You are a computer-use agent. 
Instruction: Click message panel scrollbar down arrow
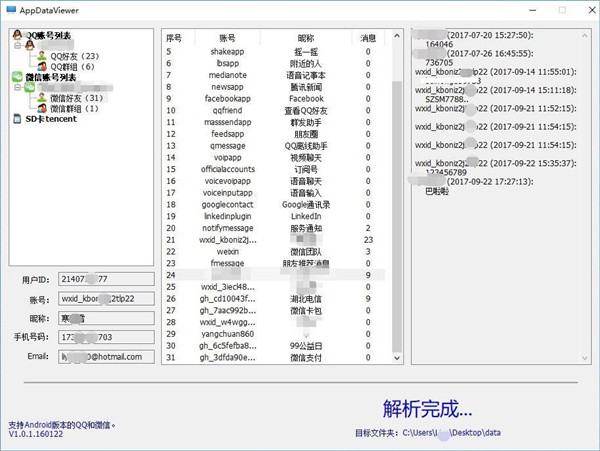(585, 358)
